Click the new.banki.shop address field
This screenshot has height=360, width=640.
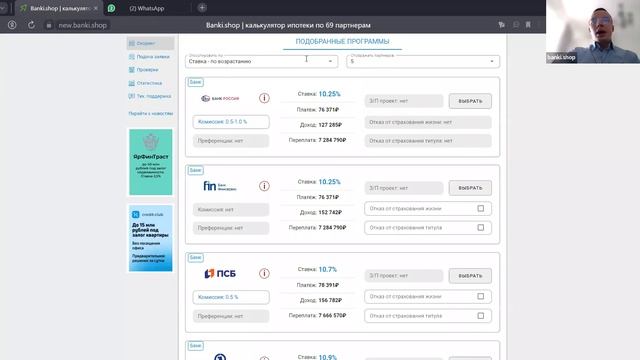coord(82,25)
